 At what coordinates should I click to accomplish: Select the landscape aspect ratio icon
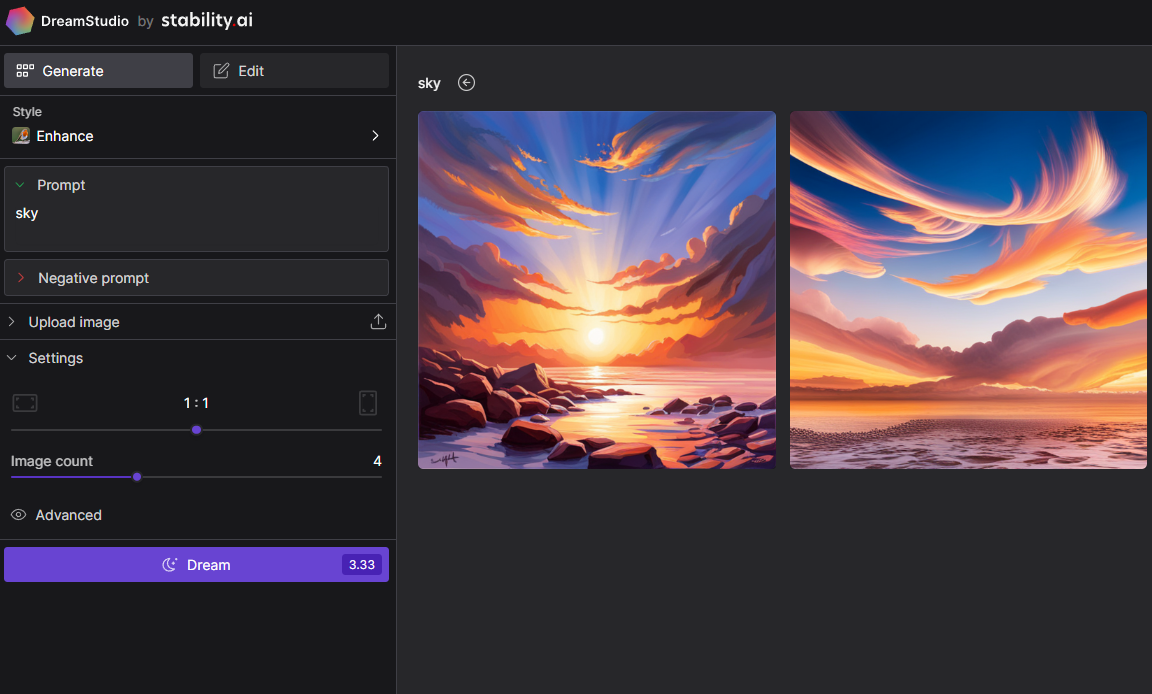(25, 402)
